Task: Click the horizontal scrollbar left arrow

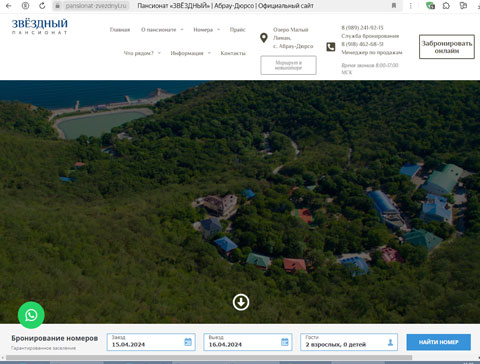Action: pyautogui.click(x=2, y=358)
